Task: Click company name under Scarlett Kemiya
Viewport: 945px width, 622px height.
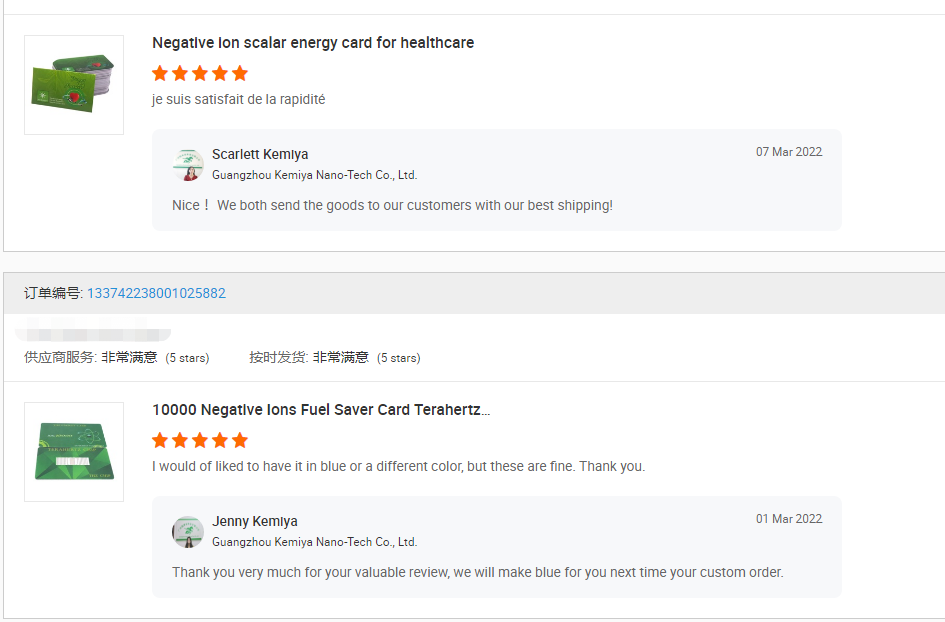Action: (314, 175)
